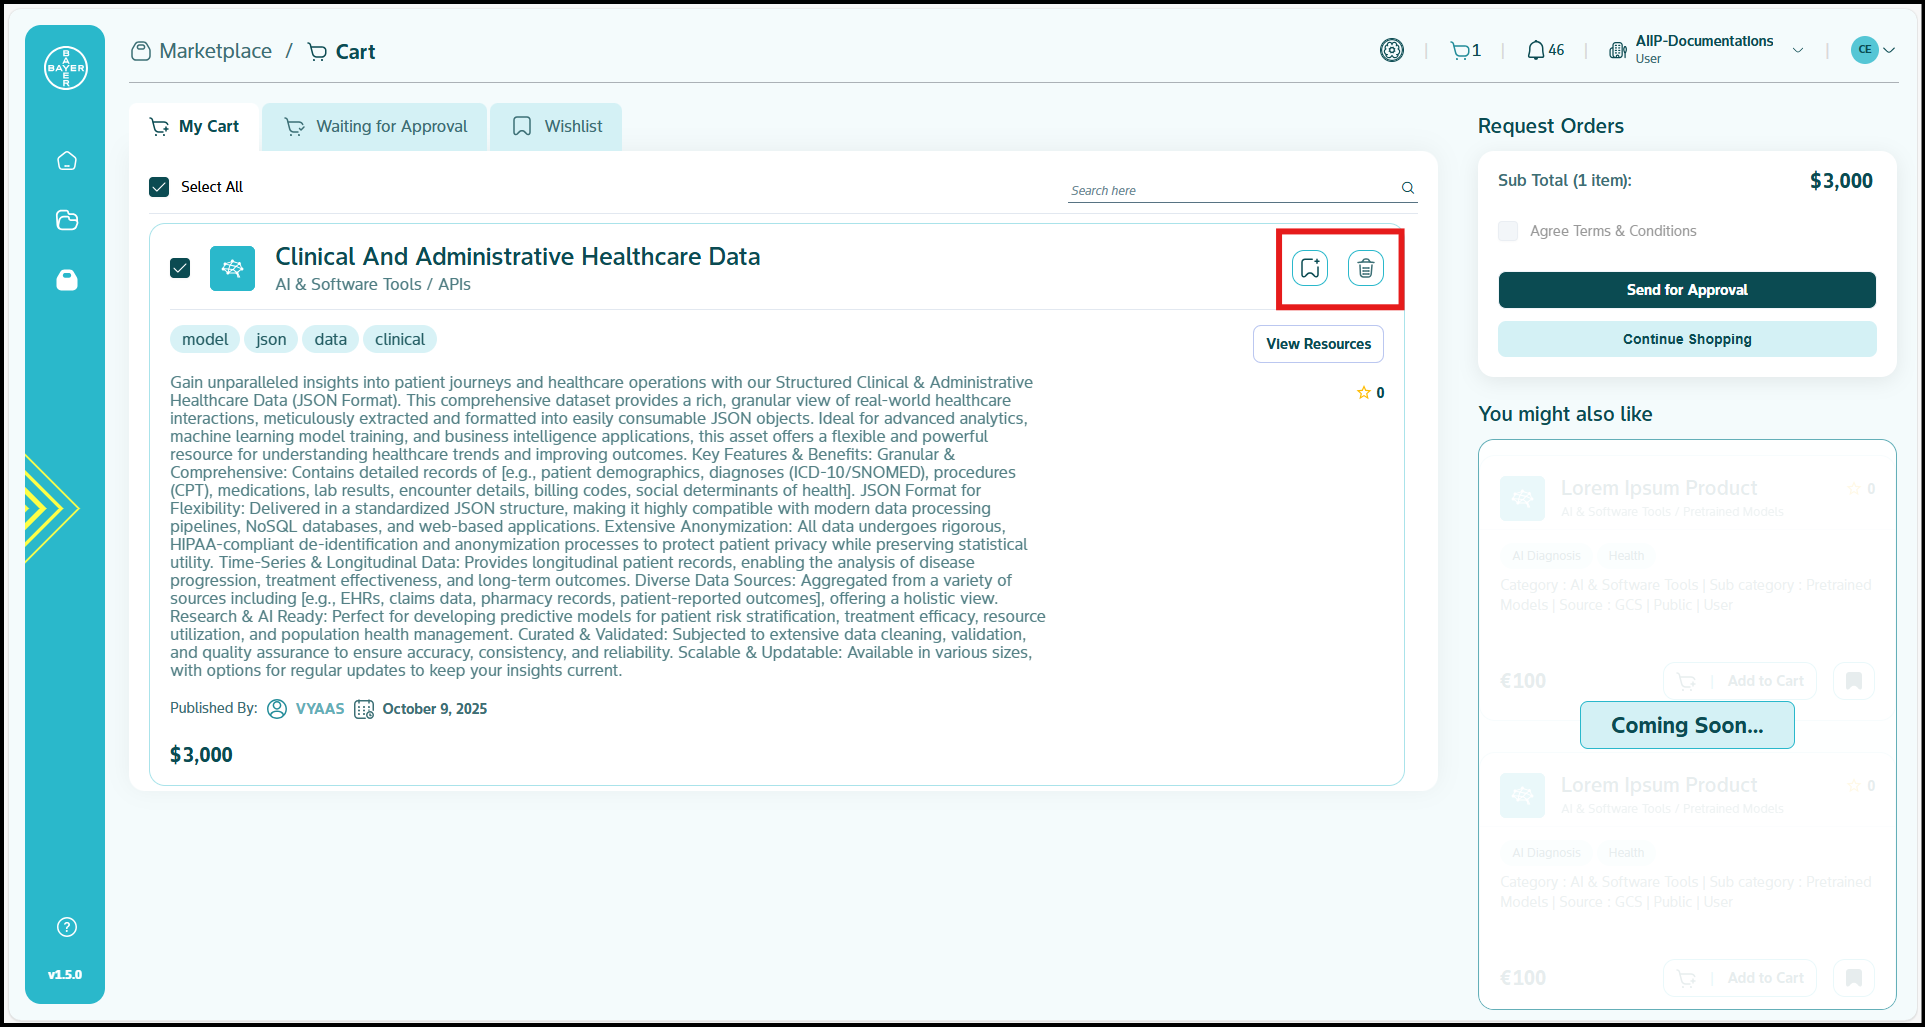Expand the CE user profile menu
The width and height of the screenshot is (1925, 1027).
(x=1873, y=50)
